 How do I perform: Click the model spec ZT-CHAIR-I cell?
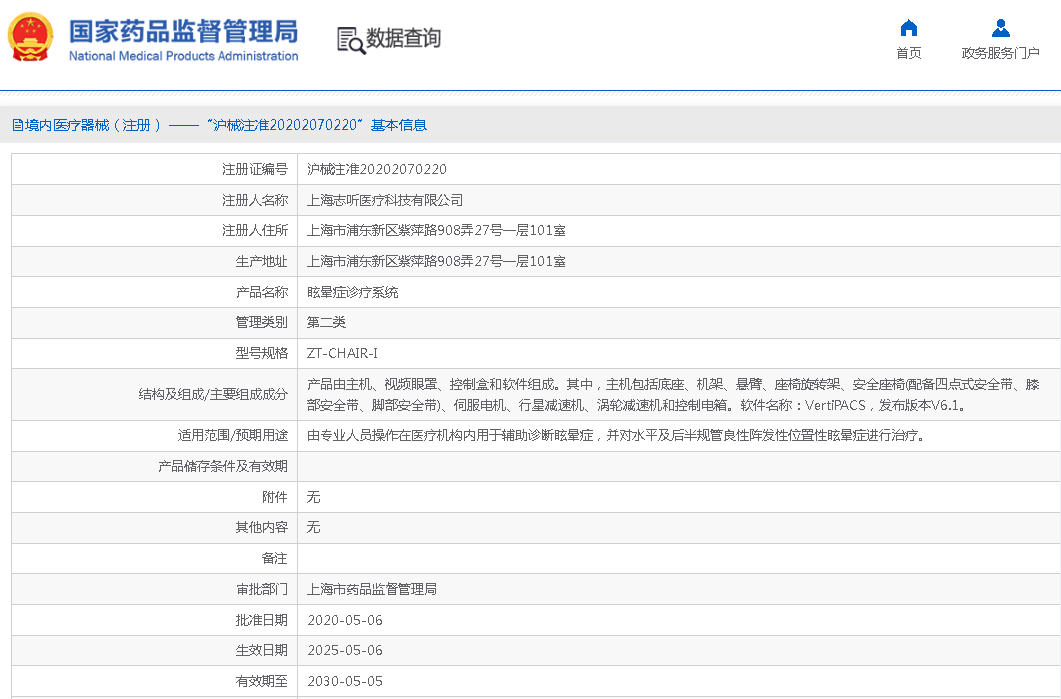tap(342, 353)
